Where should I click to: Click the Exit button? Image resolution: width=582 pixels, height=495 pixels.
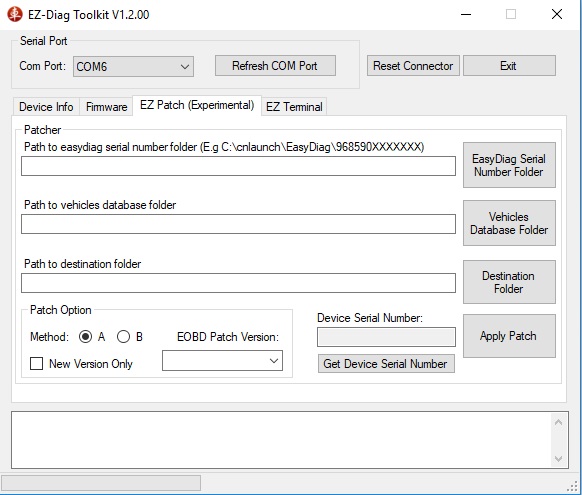pyautogui.click(x=509, y=66)
